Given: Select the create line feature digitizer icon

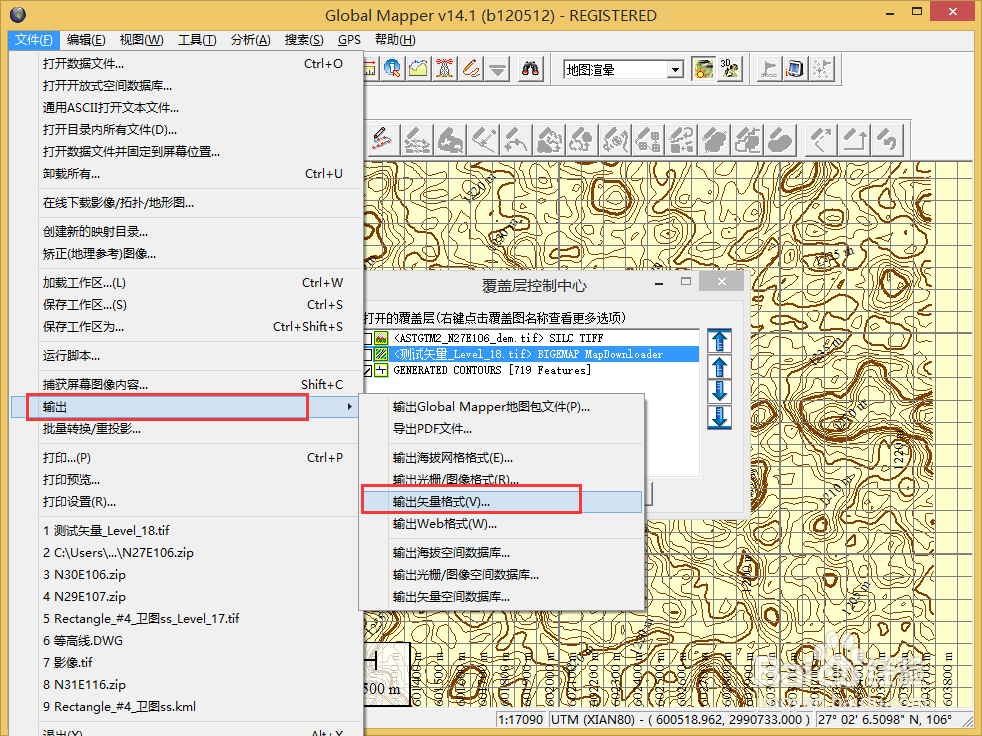Looking at the screenshot, I should (x=382, y=139).
